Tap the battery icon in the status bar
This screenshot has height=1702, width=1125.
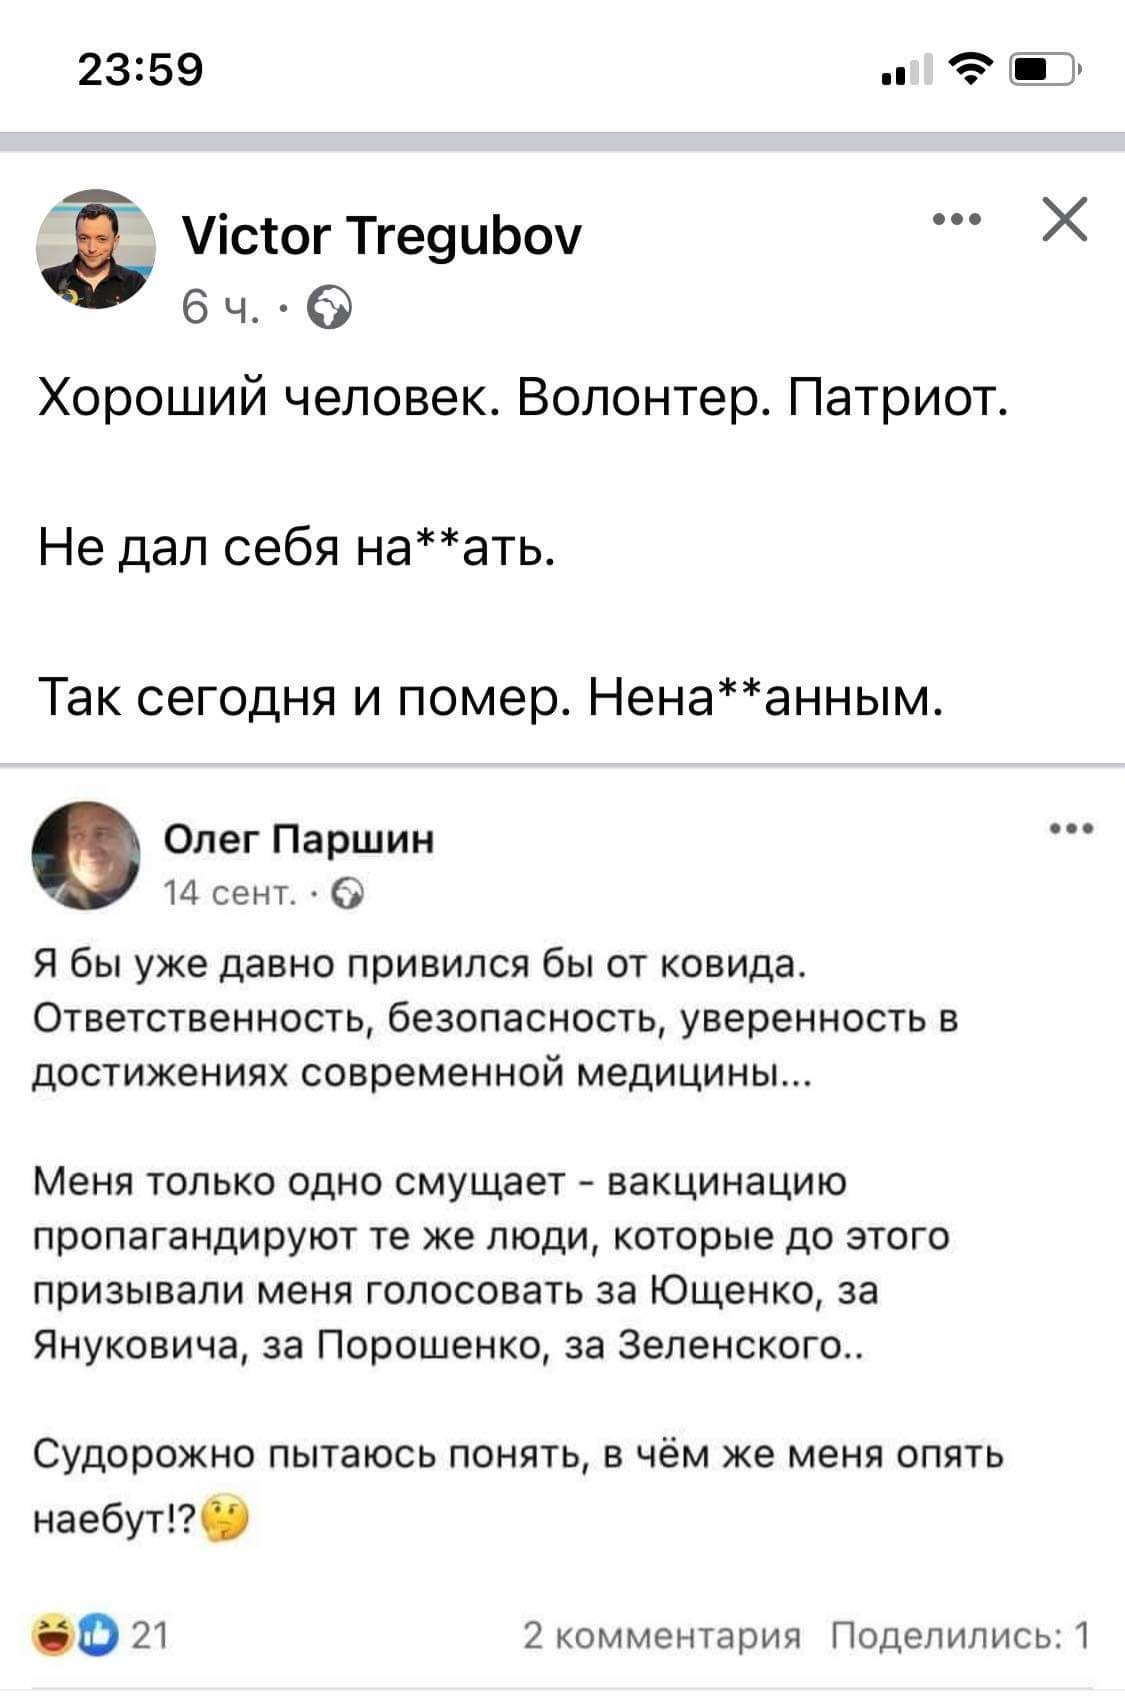click(x=1043, y=70)
